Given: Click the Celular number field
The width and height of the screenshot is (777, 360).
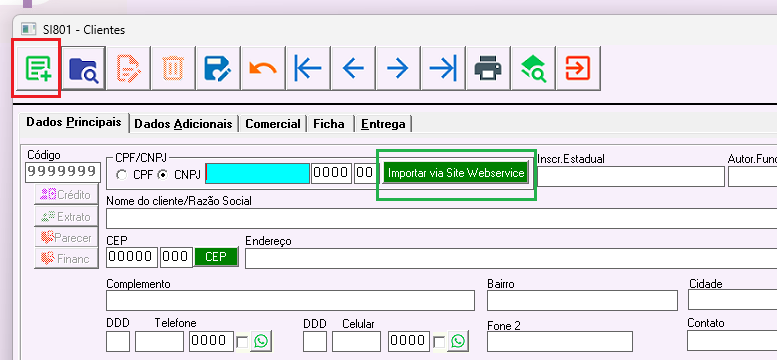Looking at the screenshot, I should (357, 341).
